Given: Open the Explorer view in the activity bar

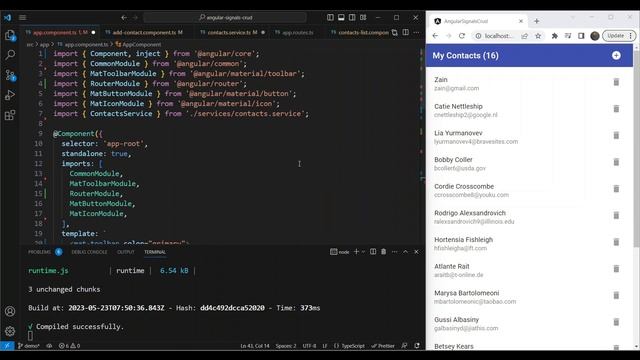Looking at the screenshot, I should tap(10, 36).
